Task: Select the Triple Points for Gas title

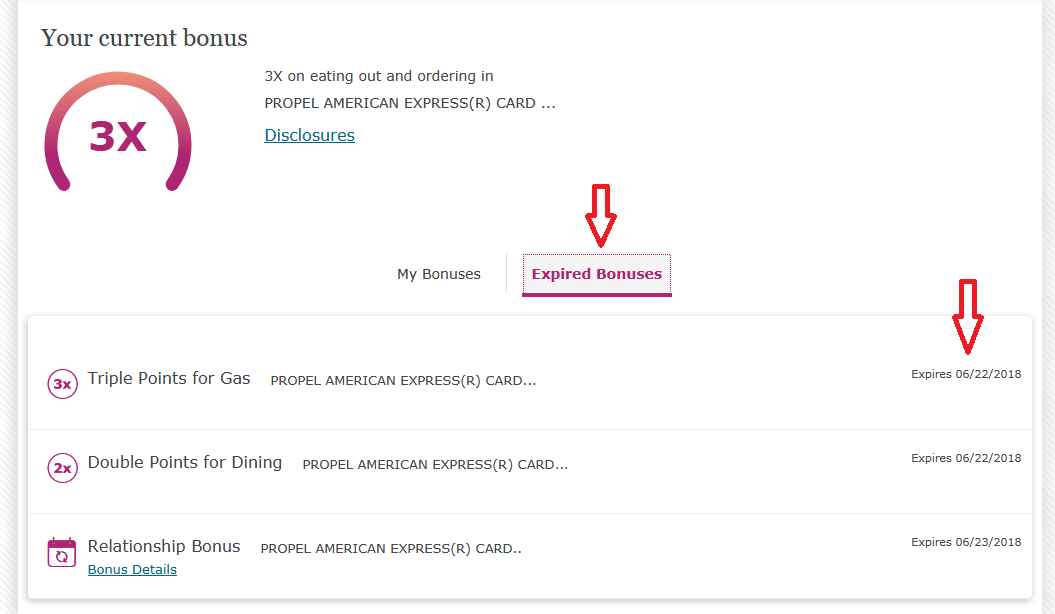Action: pyautogui.click(x=169, y=379)
